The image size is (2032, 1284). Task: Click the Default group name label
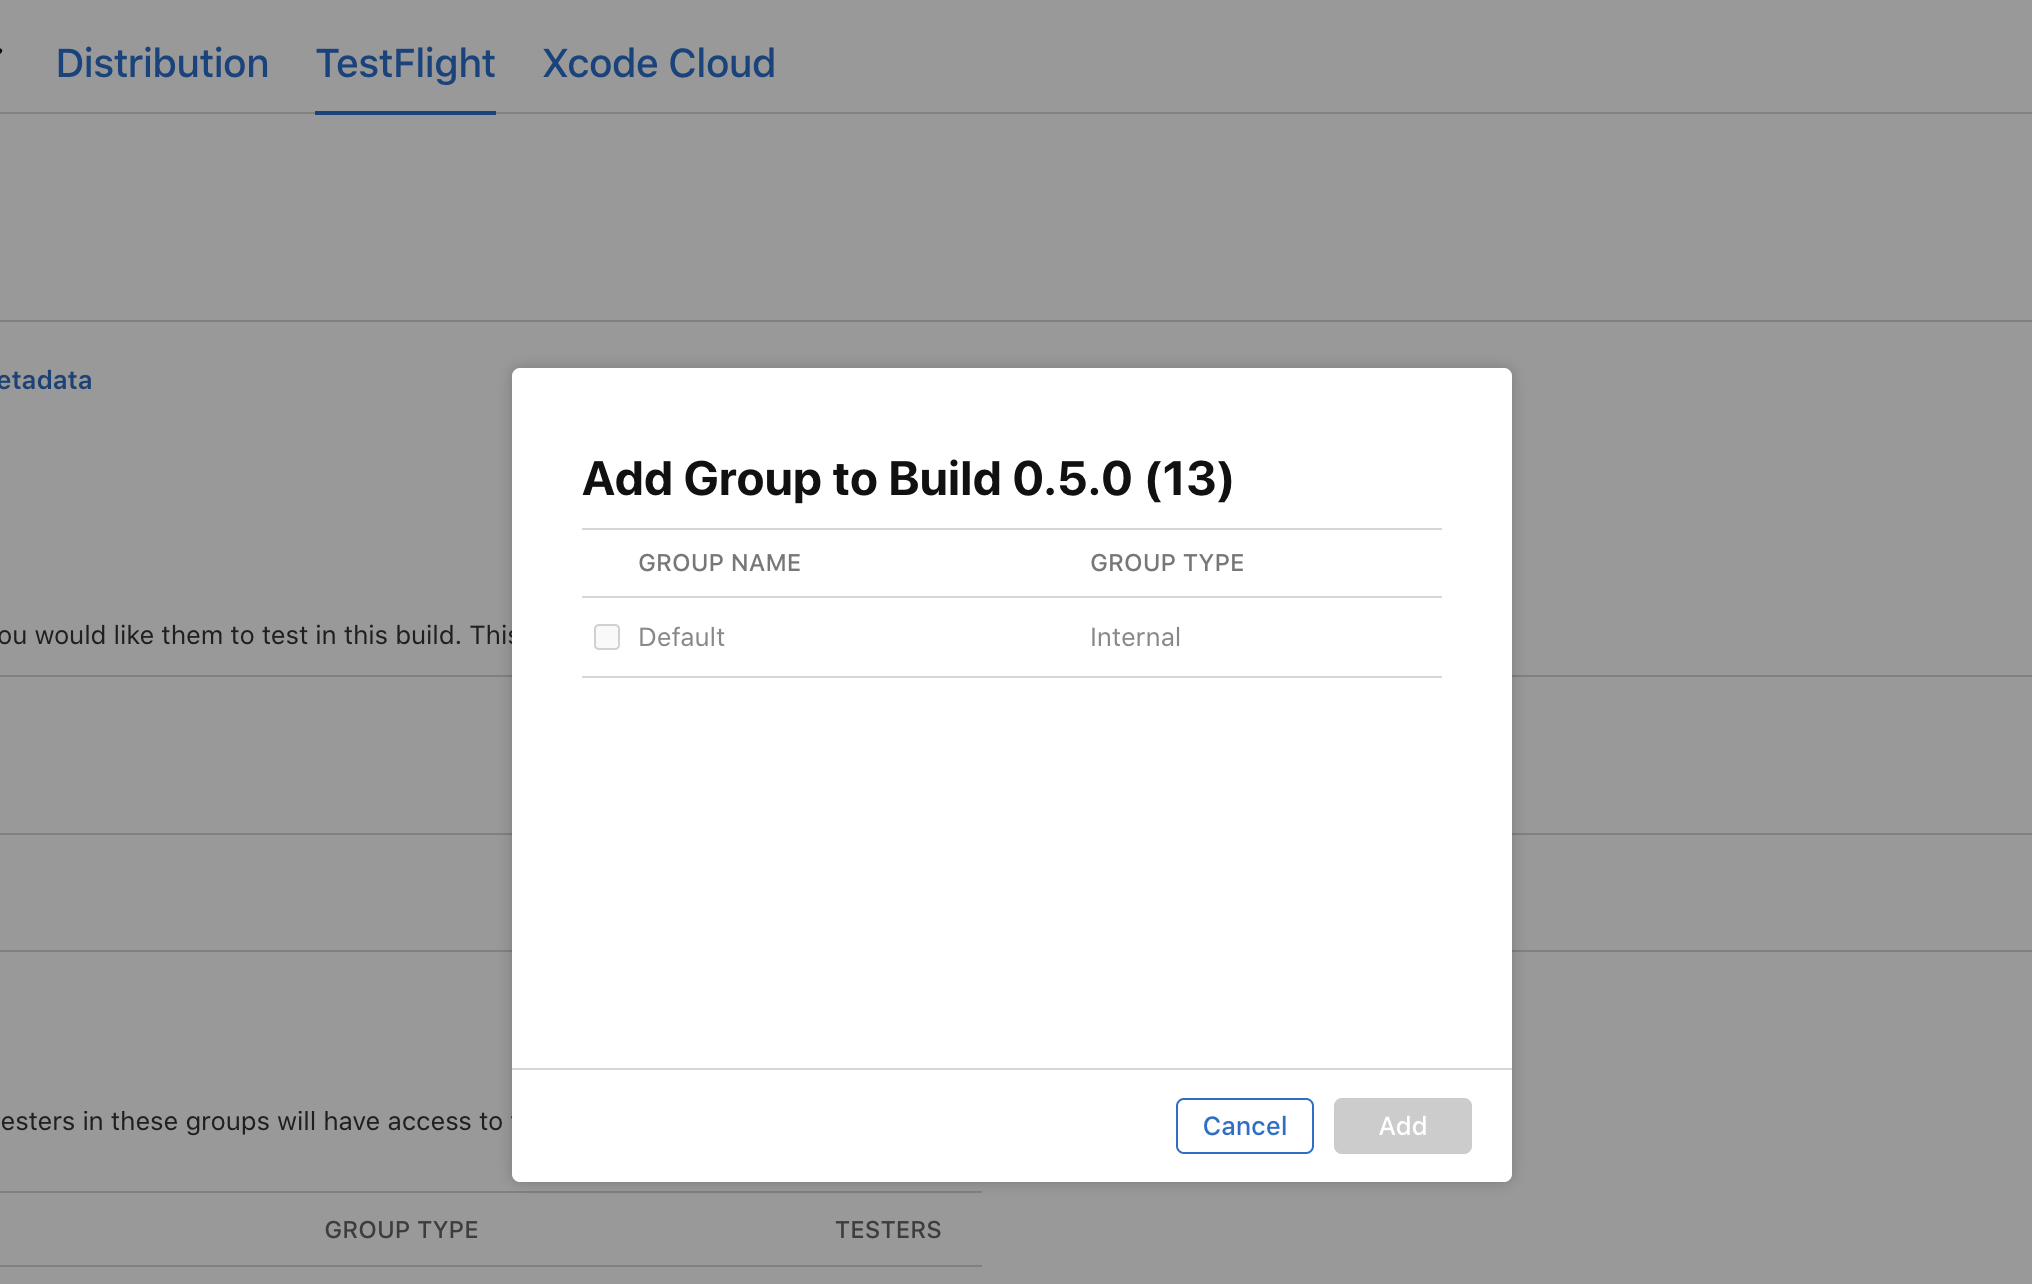681,637
